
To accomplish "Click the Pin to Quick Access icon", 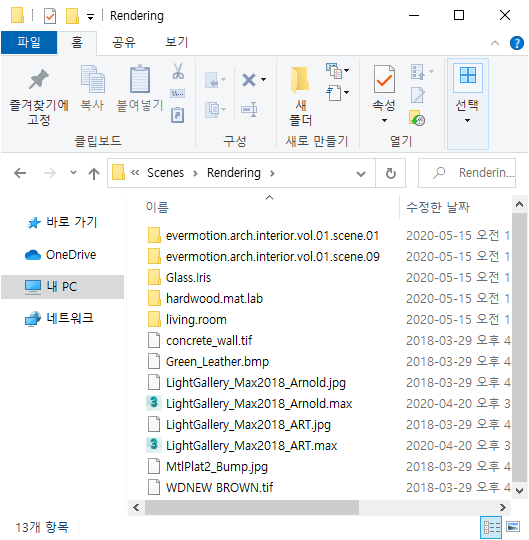I will [x=39, y=79].
